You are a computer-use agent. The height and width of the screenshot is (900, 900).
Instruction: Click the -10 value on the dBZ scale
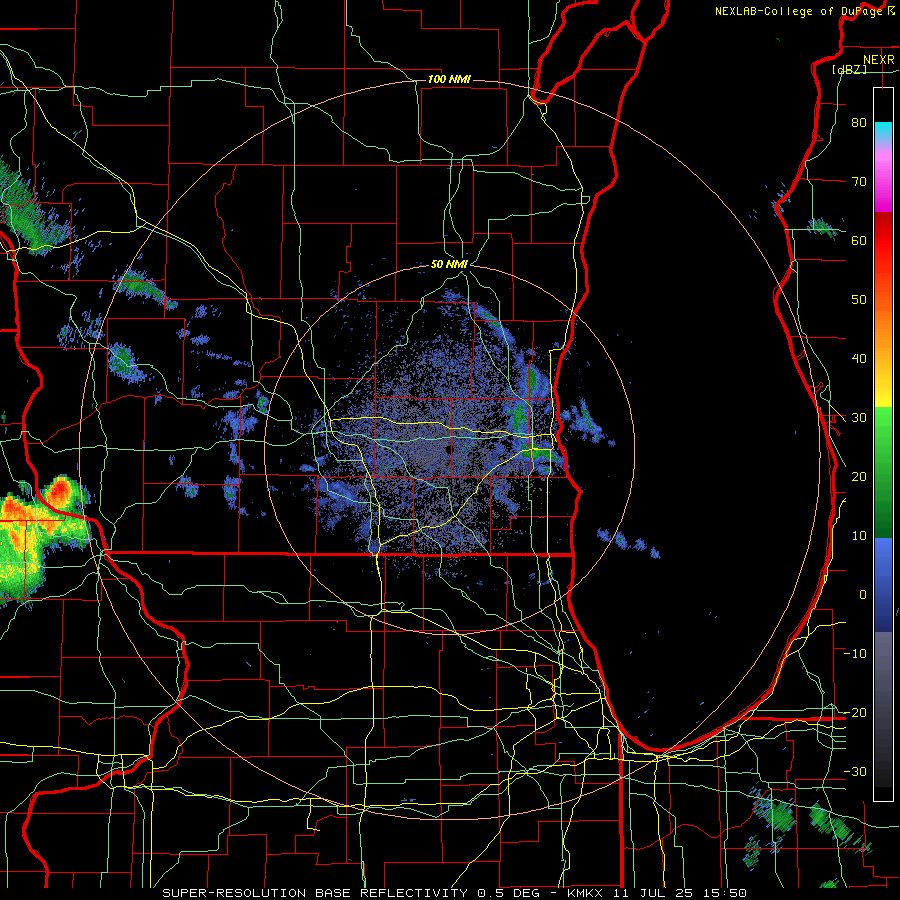855,654
